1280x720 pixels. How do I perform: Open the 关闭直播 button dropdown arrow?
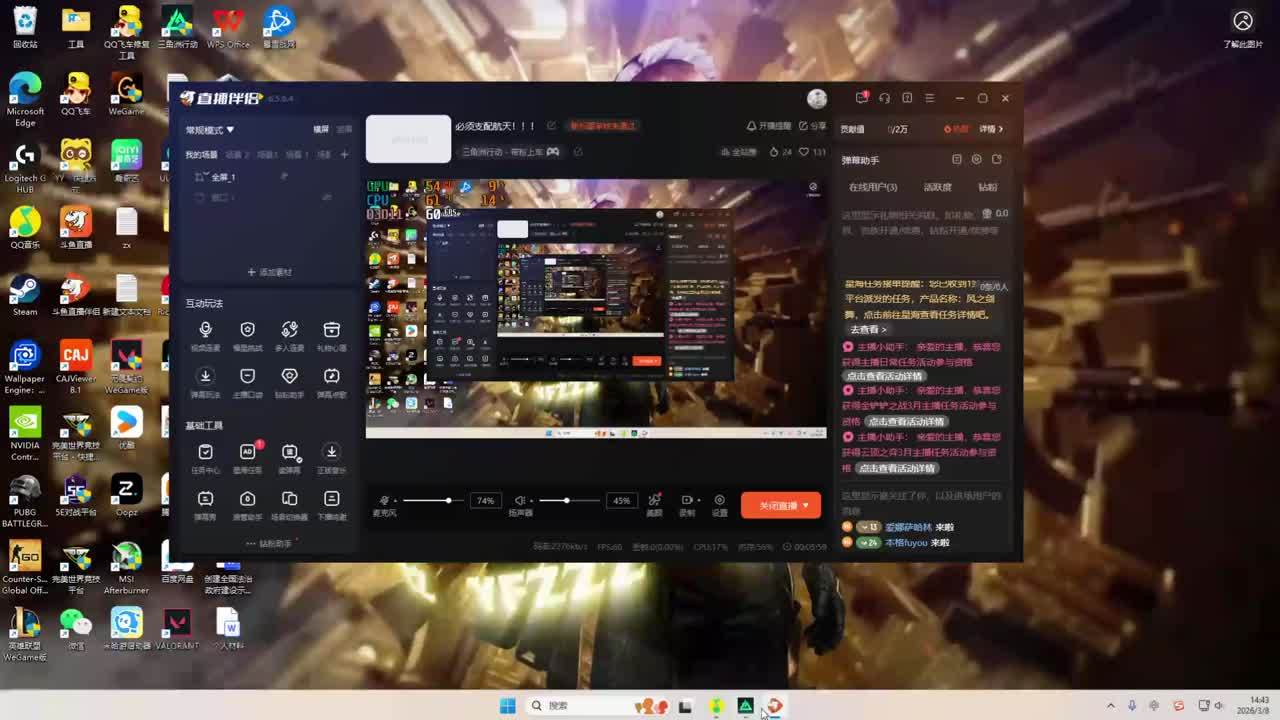coord(806,506)
